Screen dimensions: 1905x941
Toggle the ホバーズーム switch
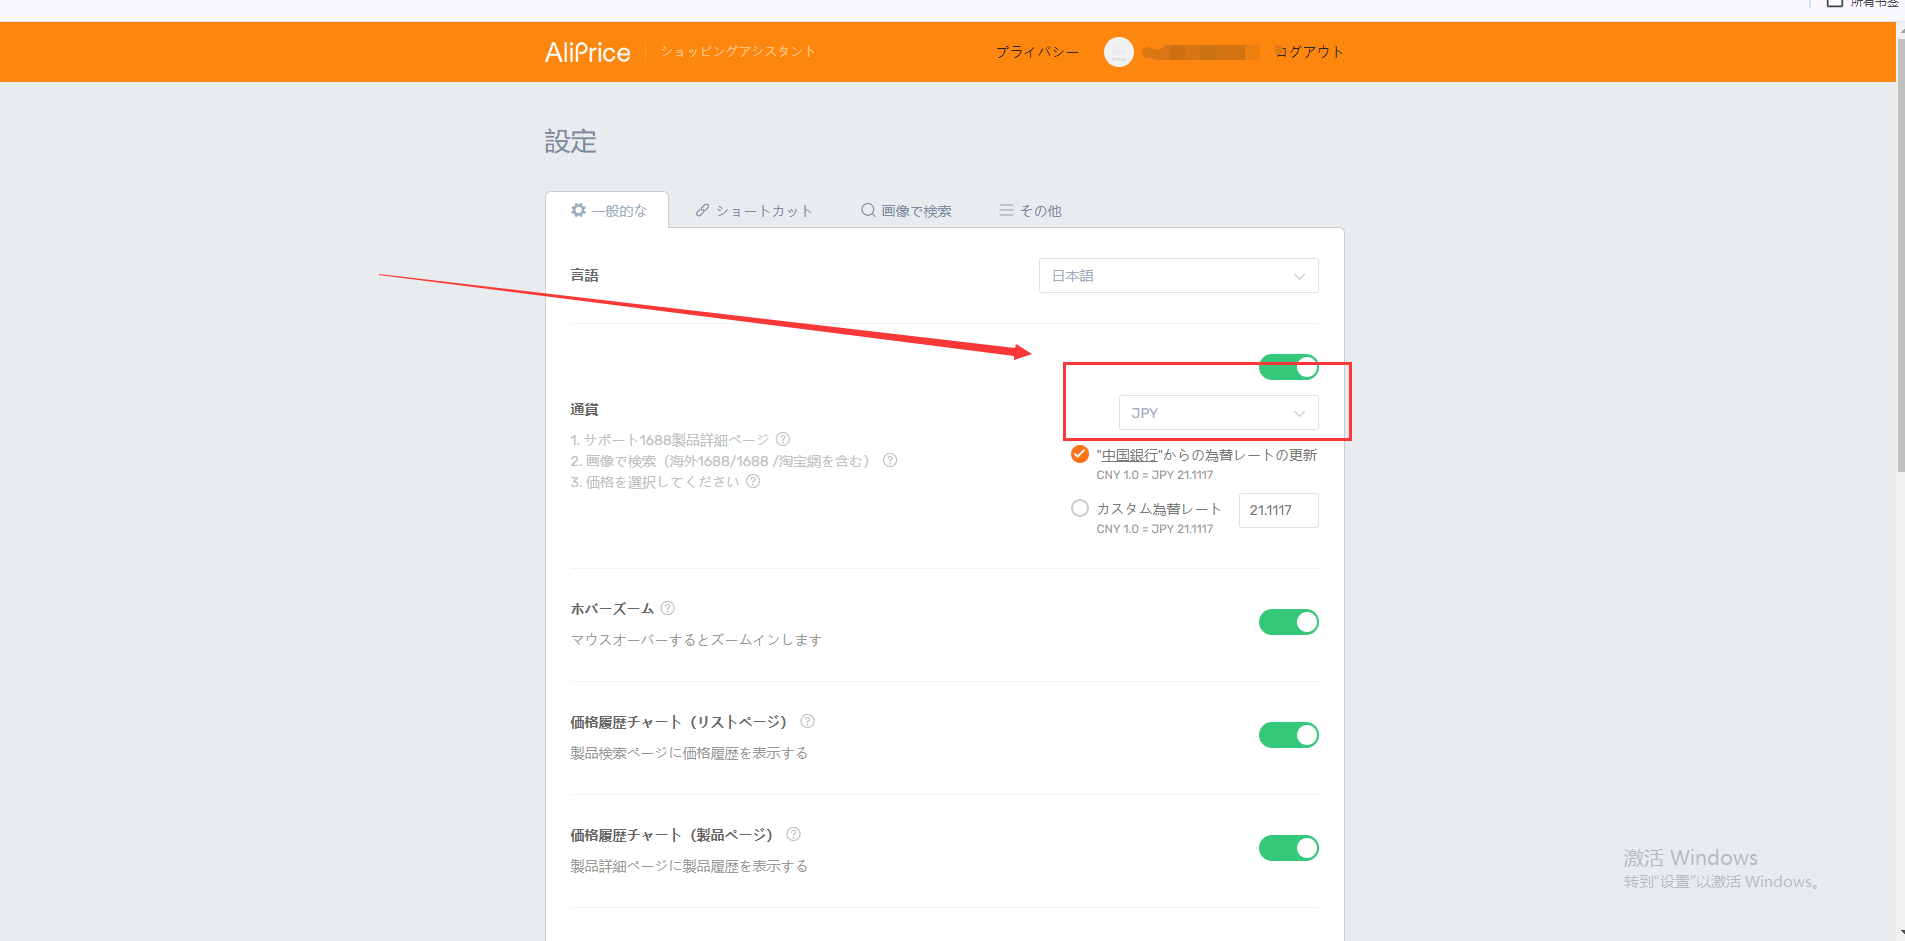click(1288, 622)
